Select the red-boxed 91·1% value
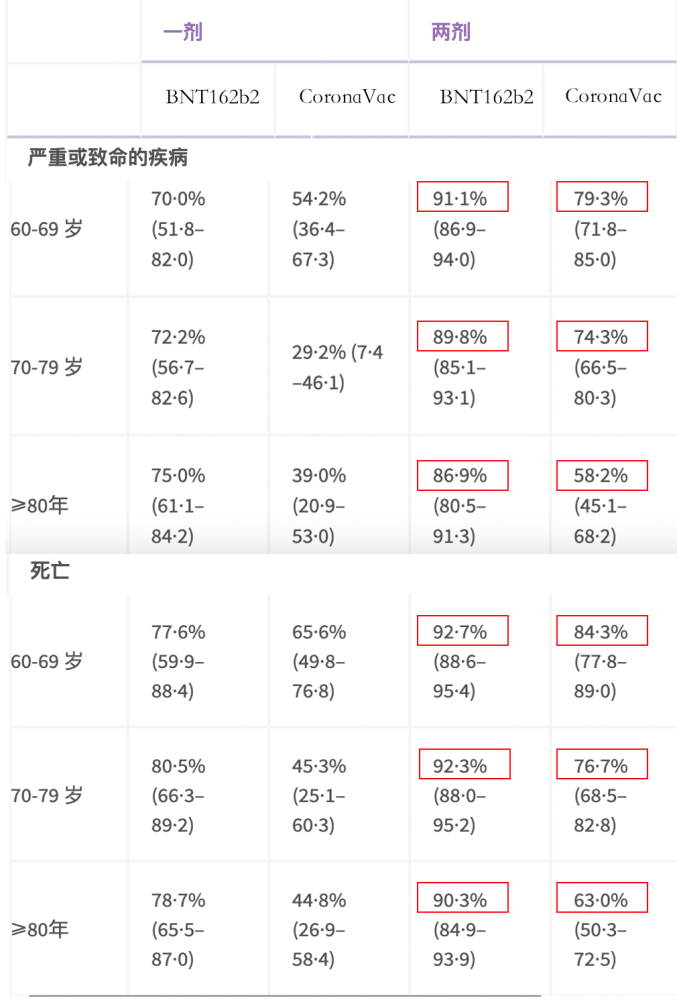Viewport: 677px width, 1000px height. point(462,198)
